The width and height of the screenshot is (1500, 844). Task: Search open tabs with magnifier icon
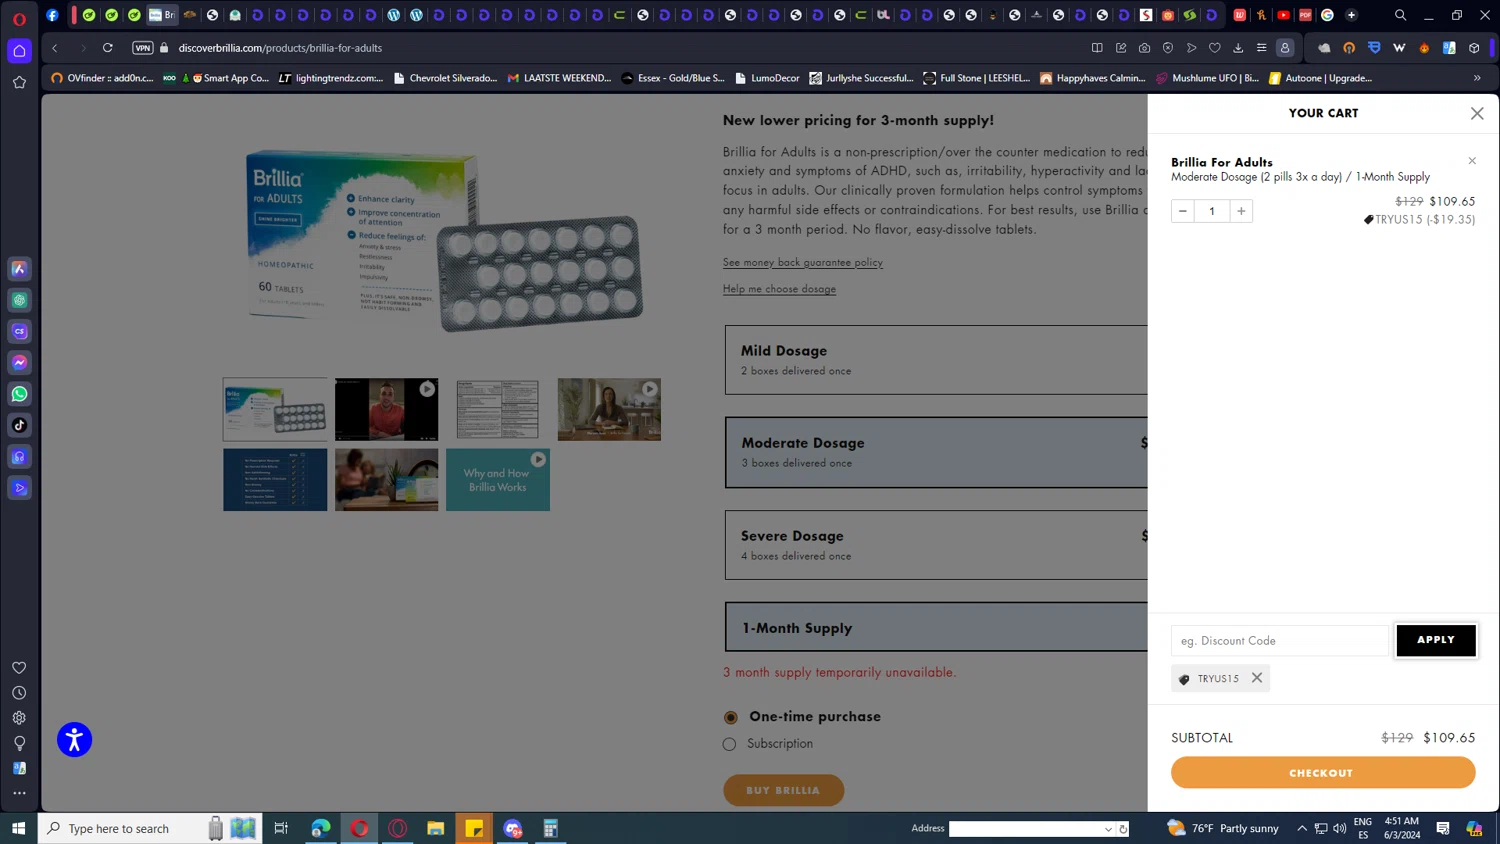(x=1400, y=15)
